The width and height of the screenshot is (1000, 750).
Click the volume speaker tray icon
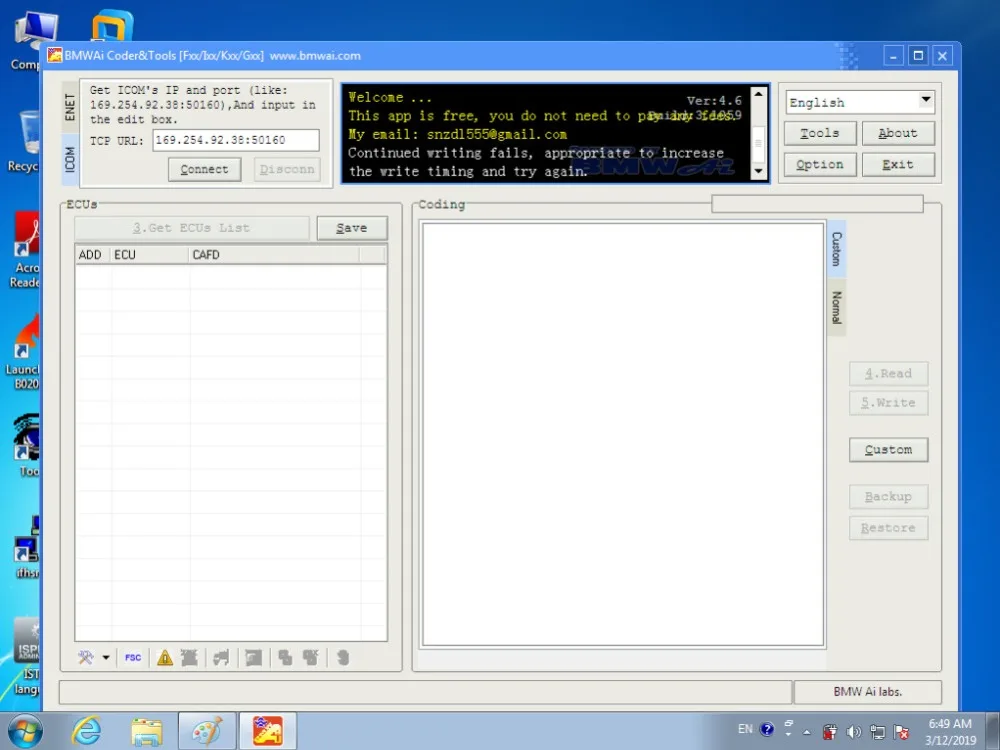pos(854,731)
